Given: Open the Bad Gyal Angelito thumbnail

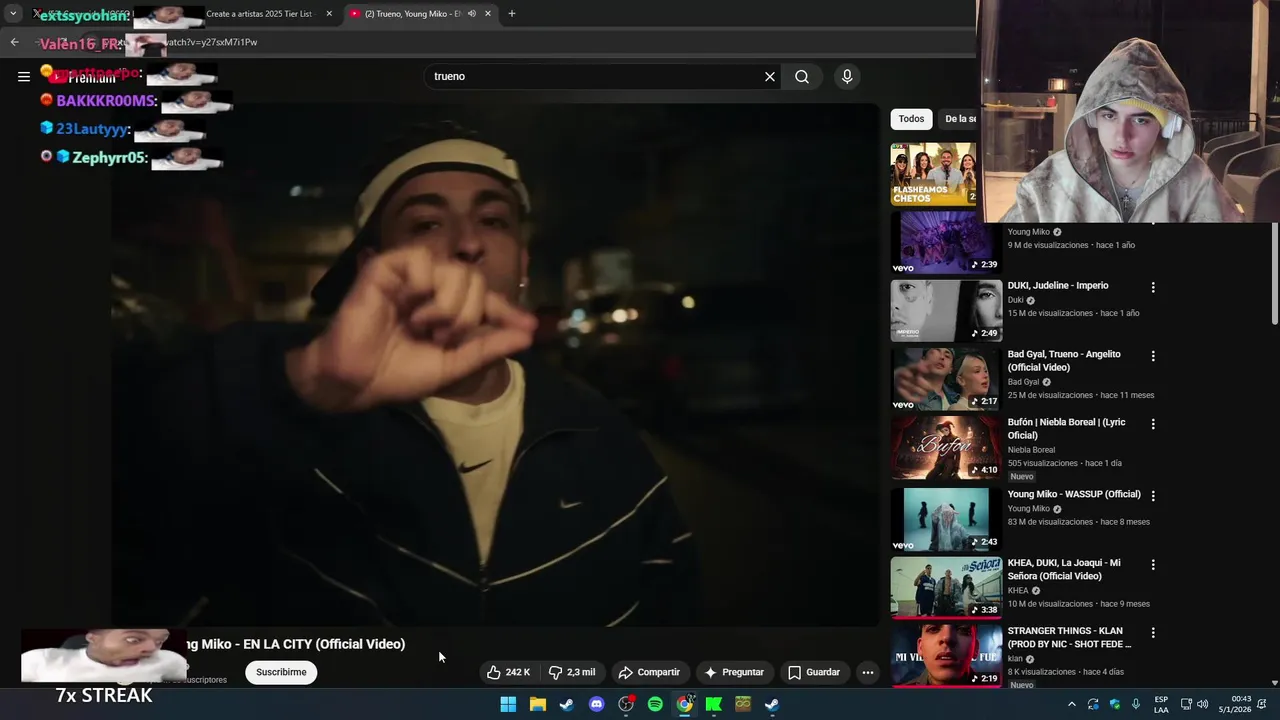Looking at the screenshot, I should coord(946,379).
